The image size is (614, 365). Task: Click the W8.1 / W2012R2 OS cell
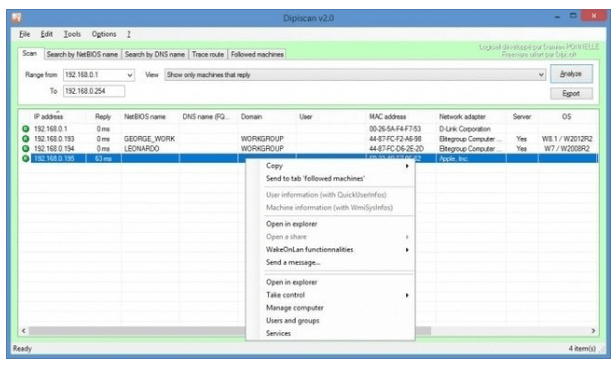567,139
